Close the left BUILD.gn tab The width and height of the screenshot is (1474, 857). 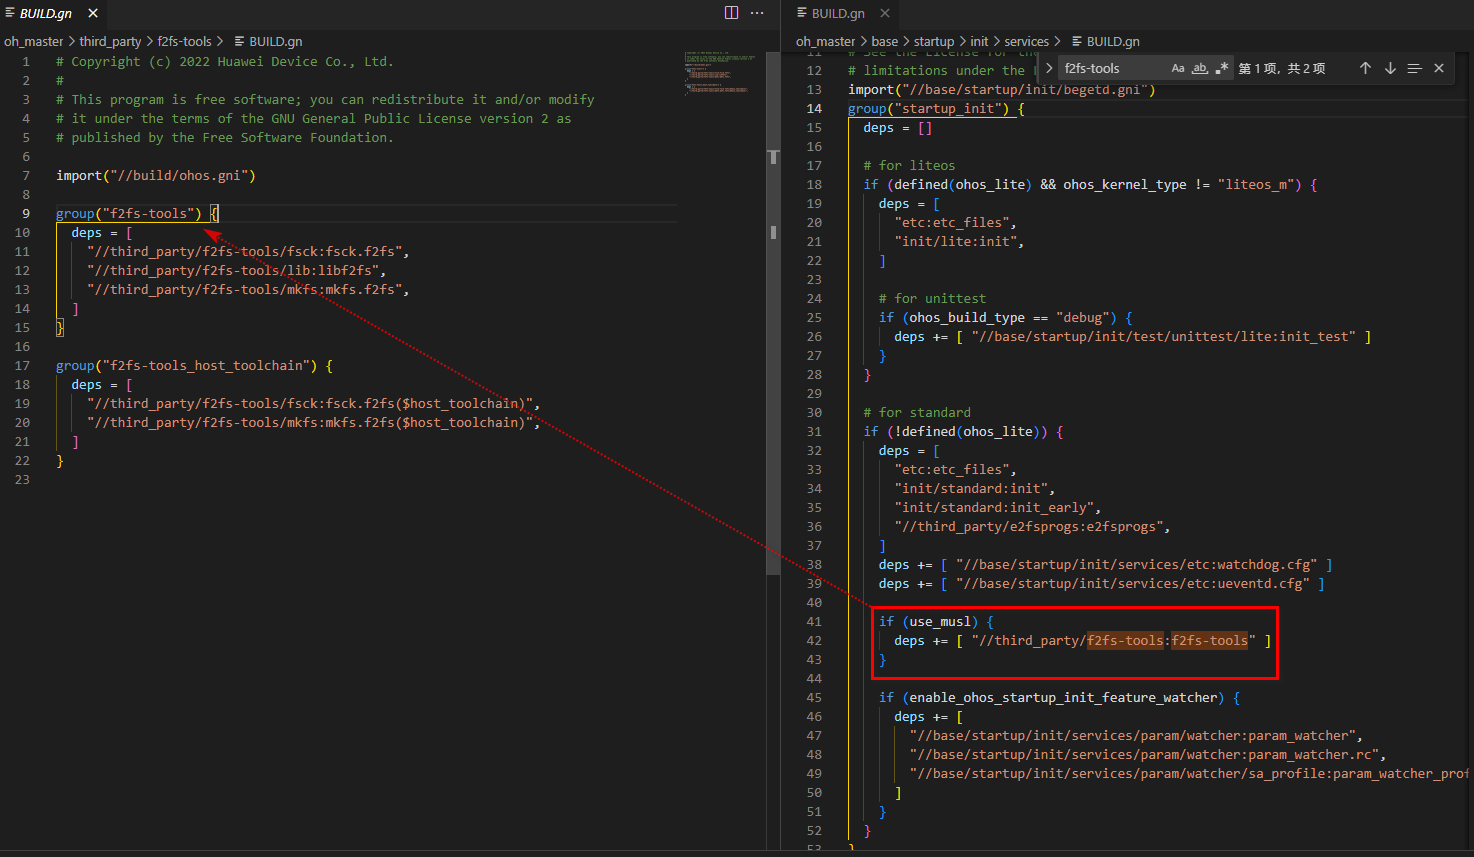pos(93,13)
